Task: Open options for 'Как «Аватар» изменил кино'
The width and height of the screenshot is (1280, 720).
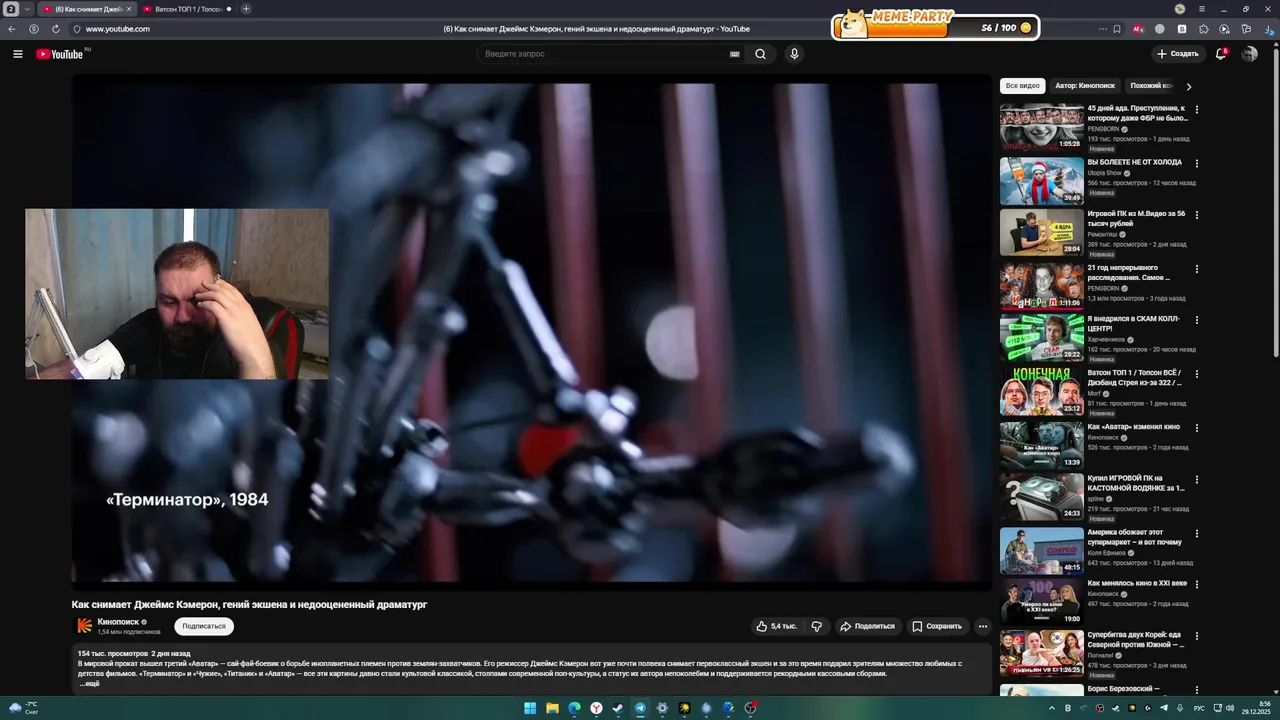Action: pos(1197,428)
